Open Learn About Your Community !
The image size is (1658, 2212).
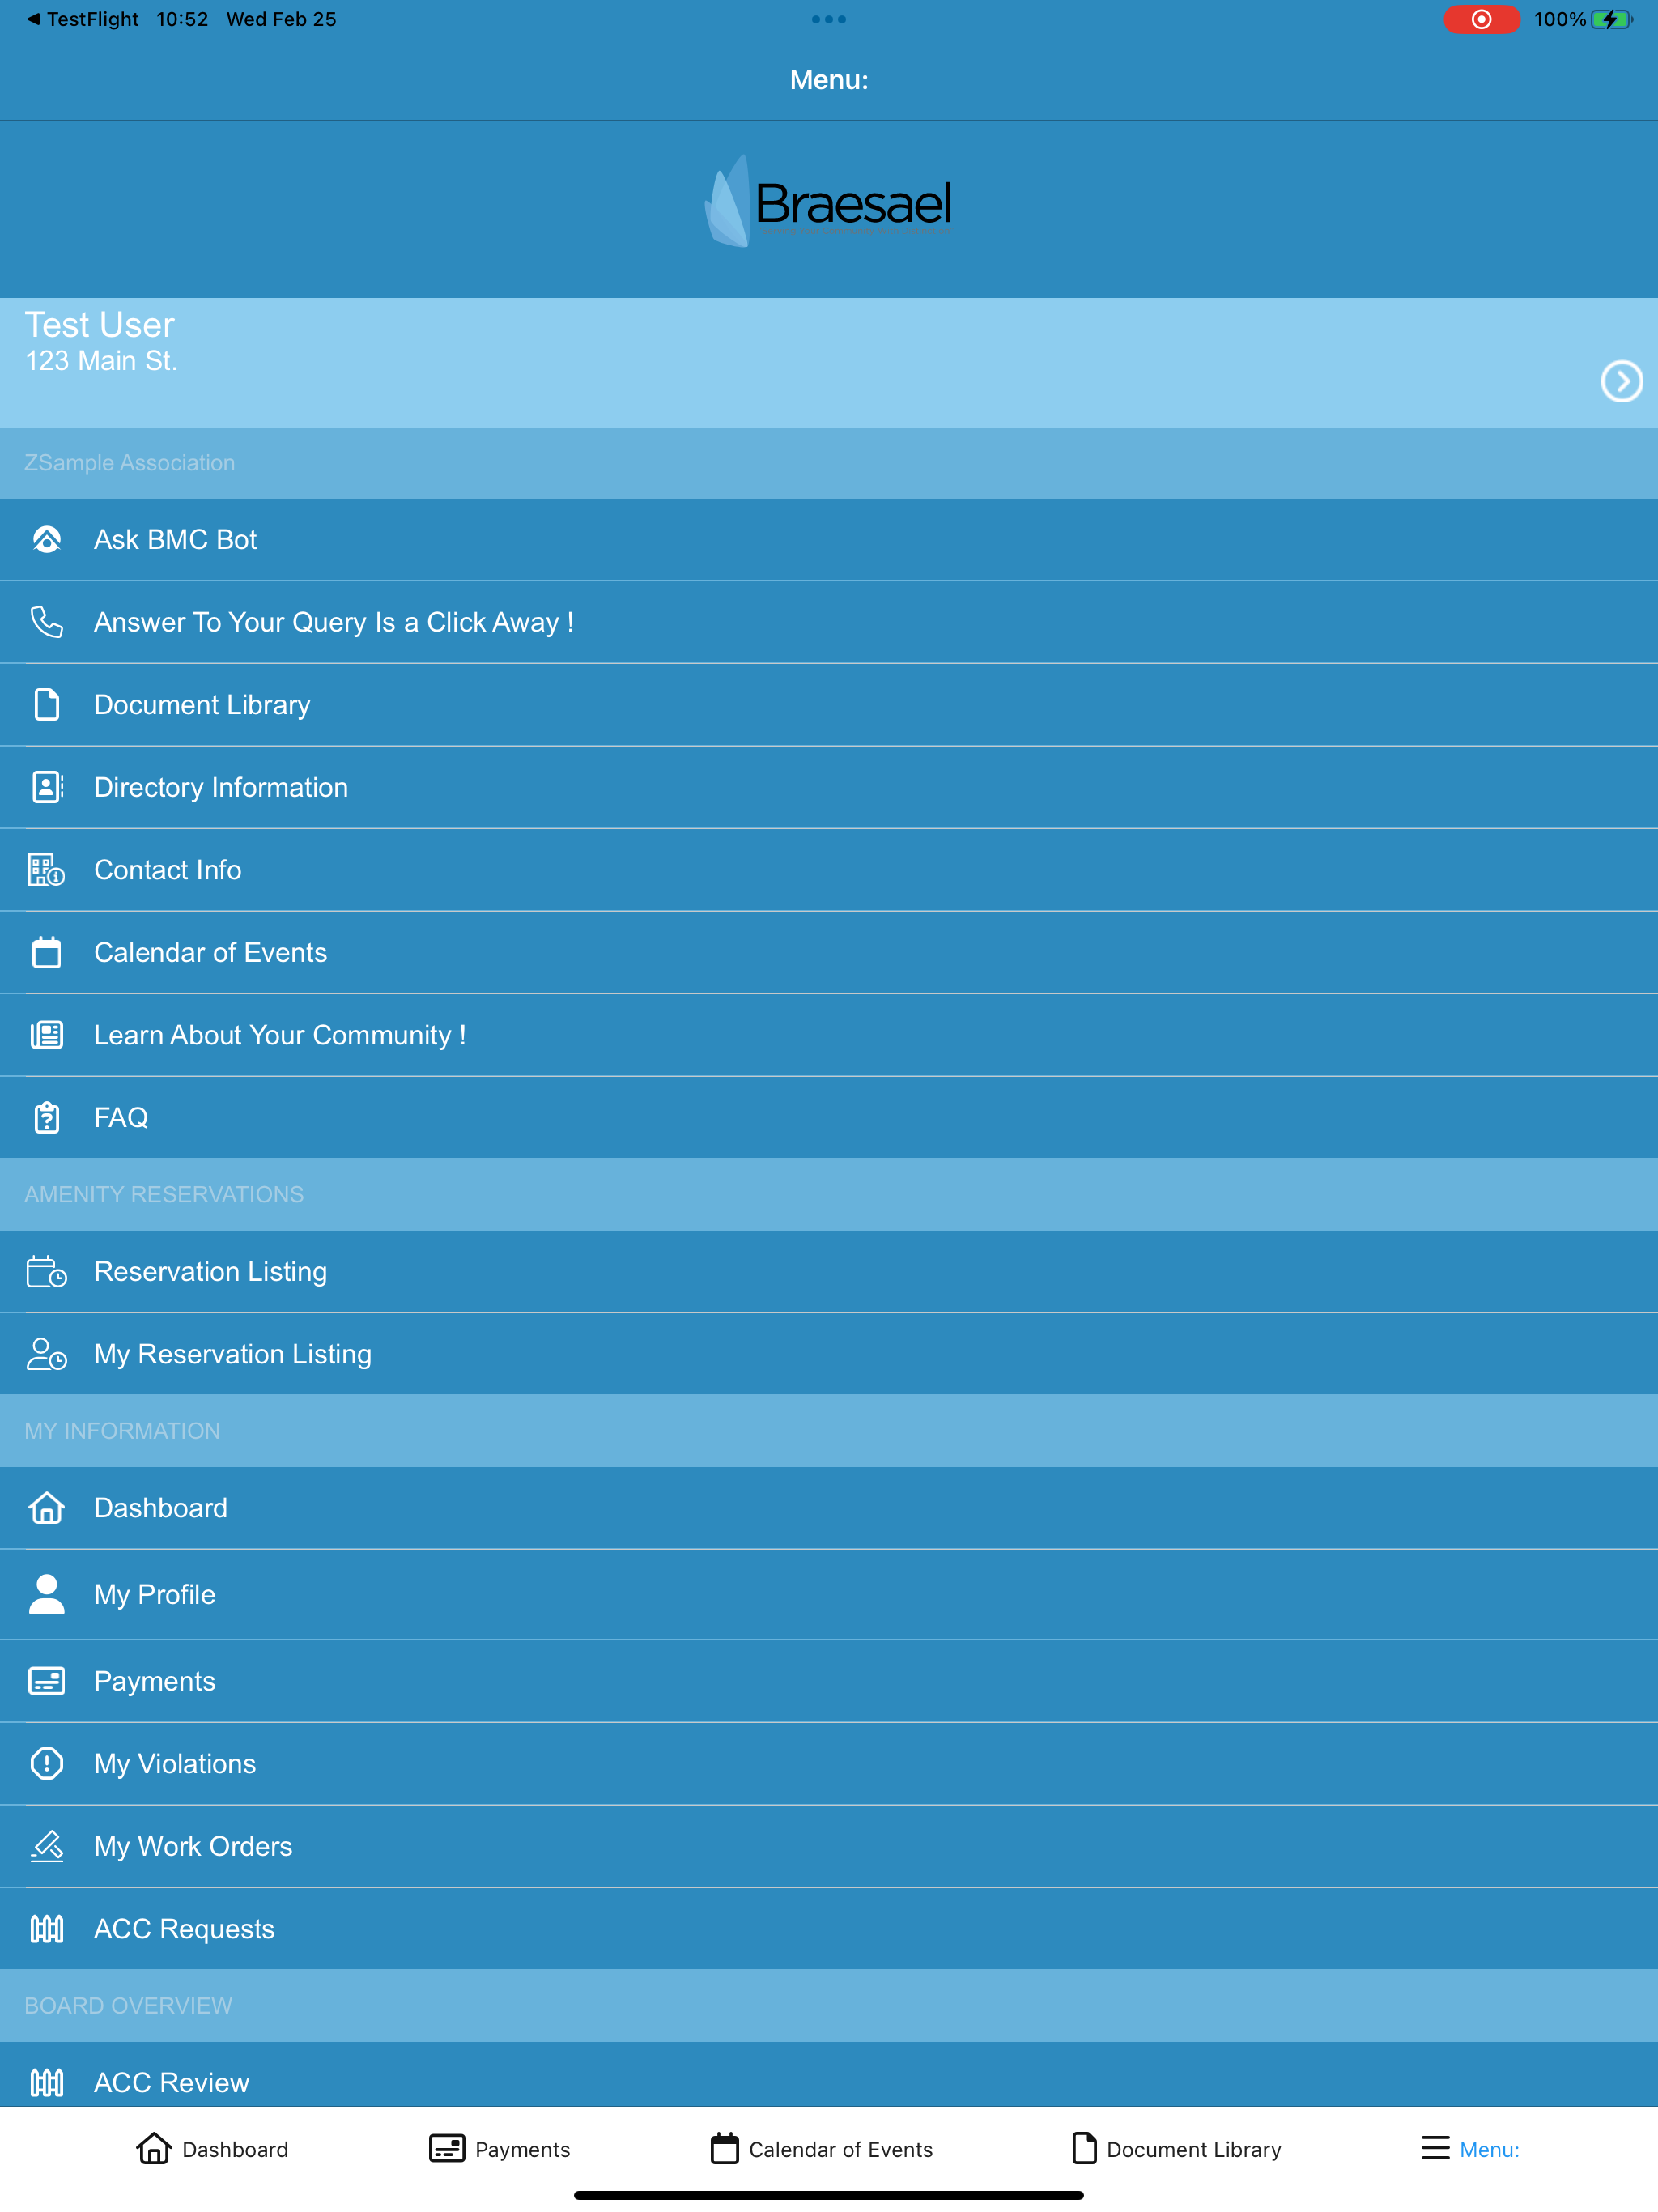[x=829, y=1035]
